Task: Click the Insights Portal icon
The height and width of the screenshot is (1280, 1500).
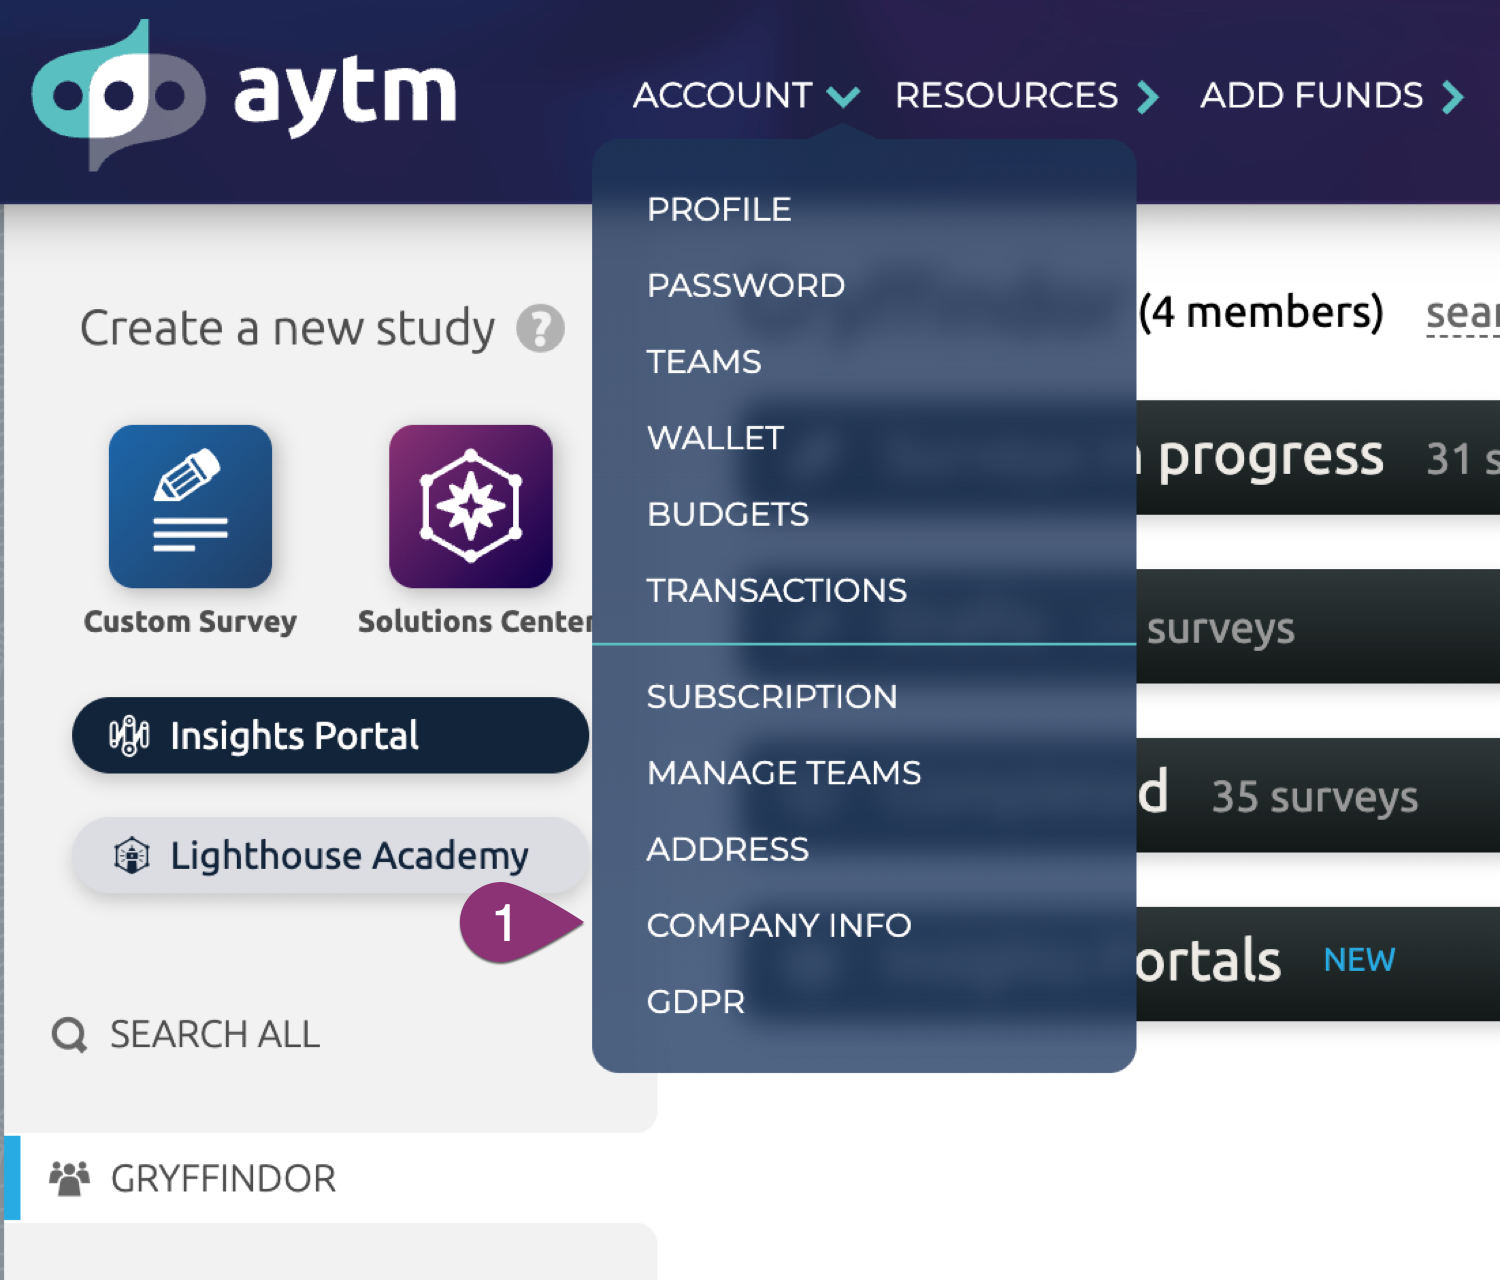Action: point(129,736)
